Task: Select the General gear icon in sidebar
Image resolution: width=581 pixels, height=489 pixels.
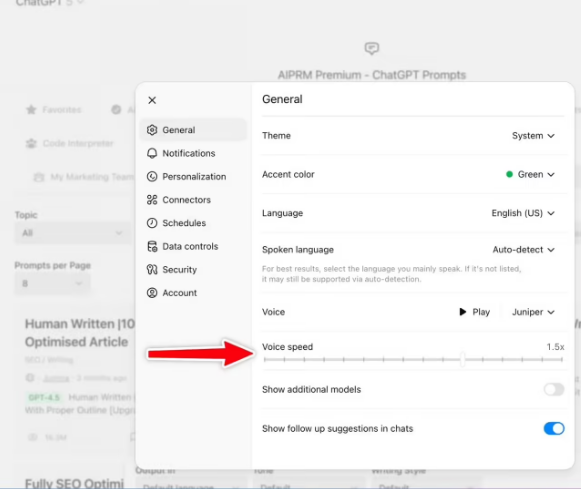Action: tap(152, 130)
